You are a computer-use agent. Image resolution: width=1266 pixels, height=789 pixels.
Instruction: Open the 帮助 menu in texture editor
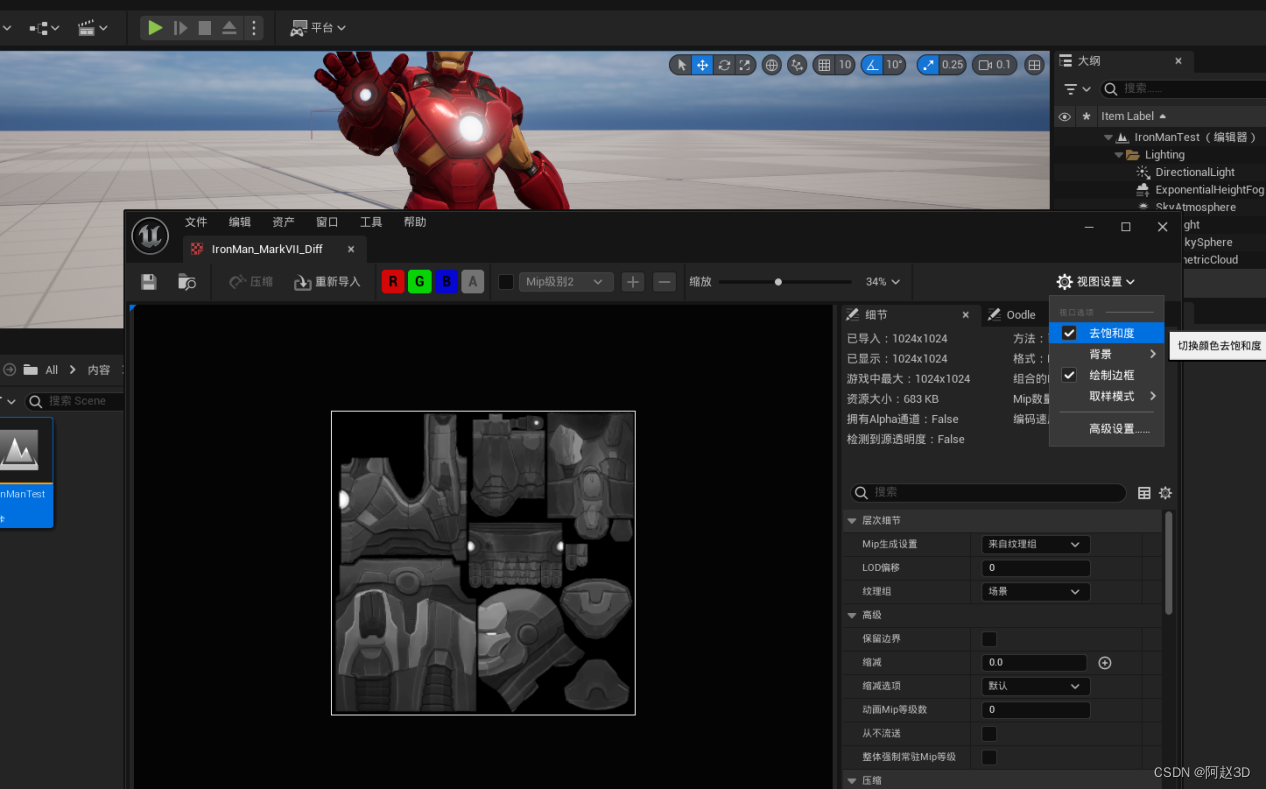click(415, 222)
